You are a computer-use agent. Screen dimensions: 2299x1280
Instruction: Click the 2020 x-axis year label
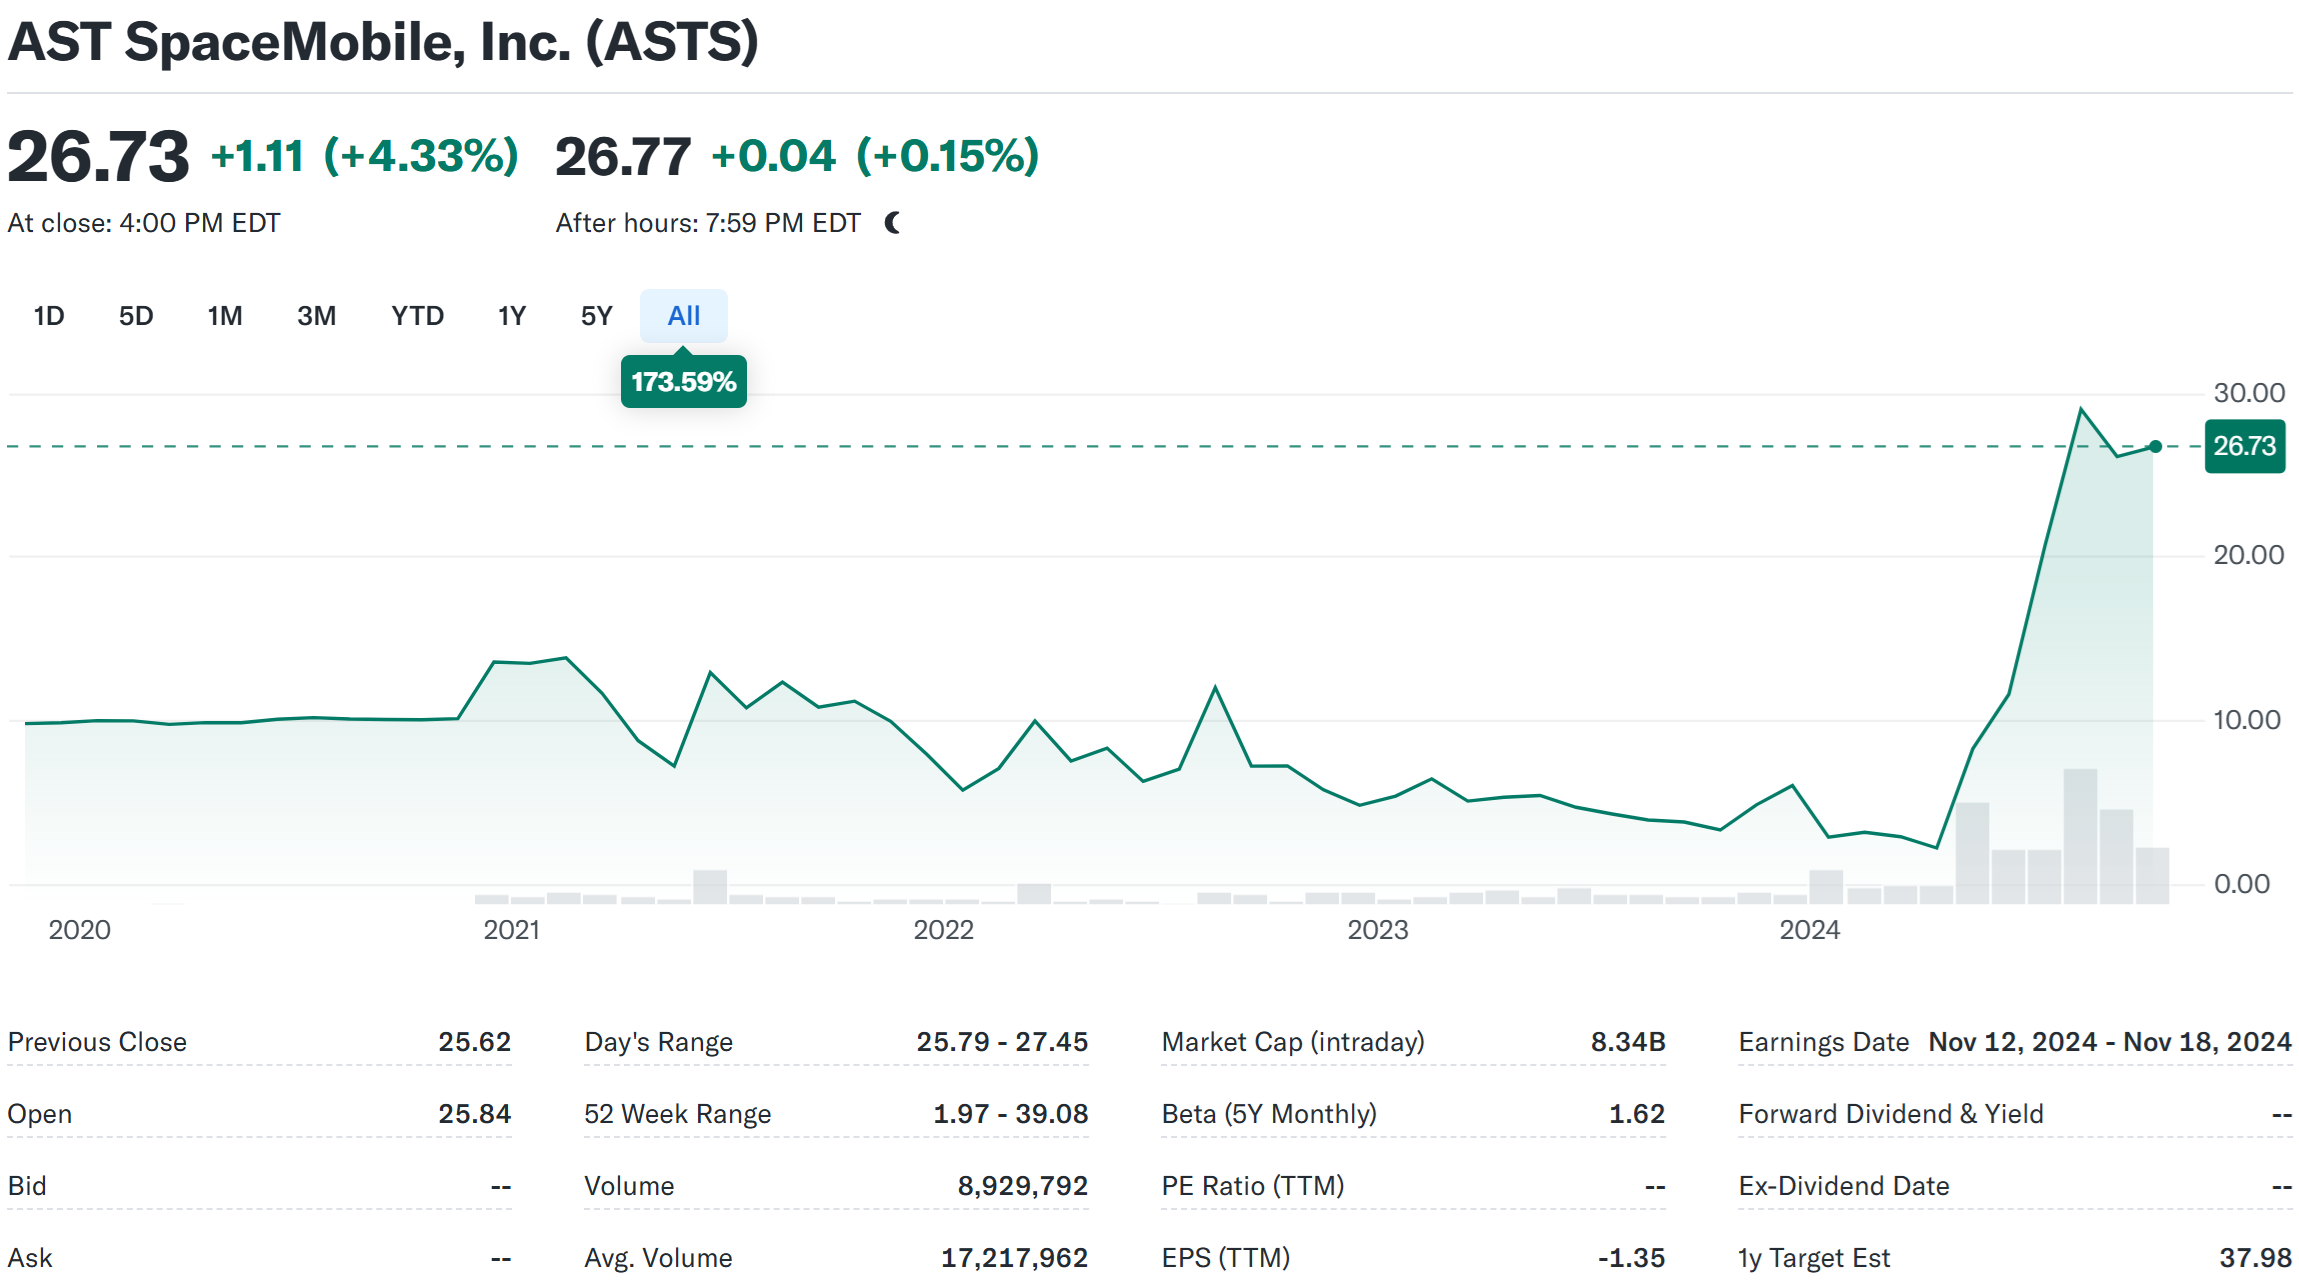pos(79,930)
